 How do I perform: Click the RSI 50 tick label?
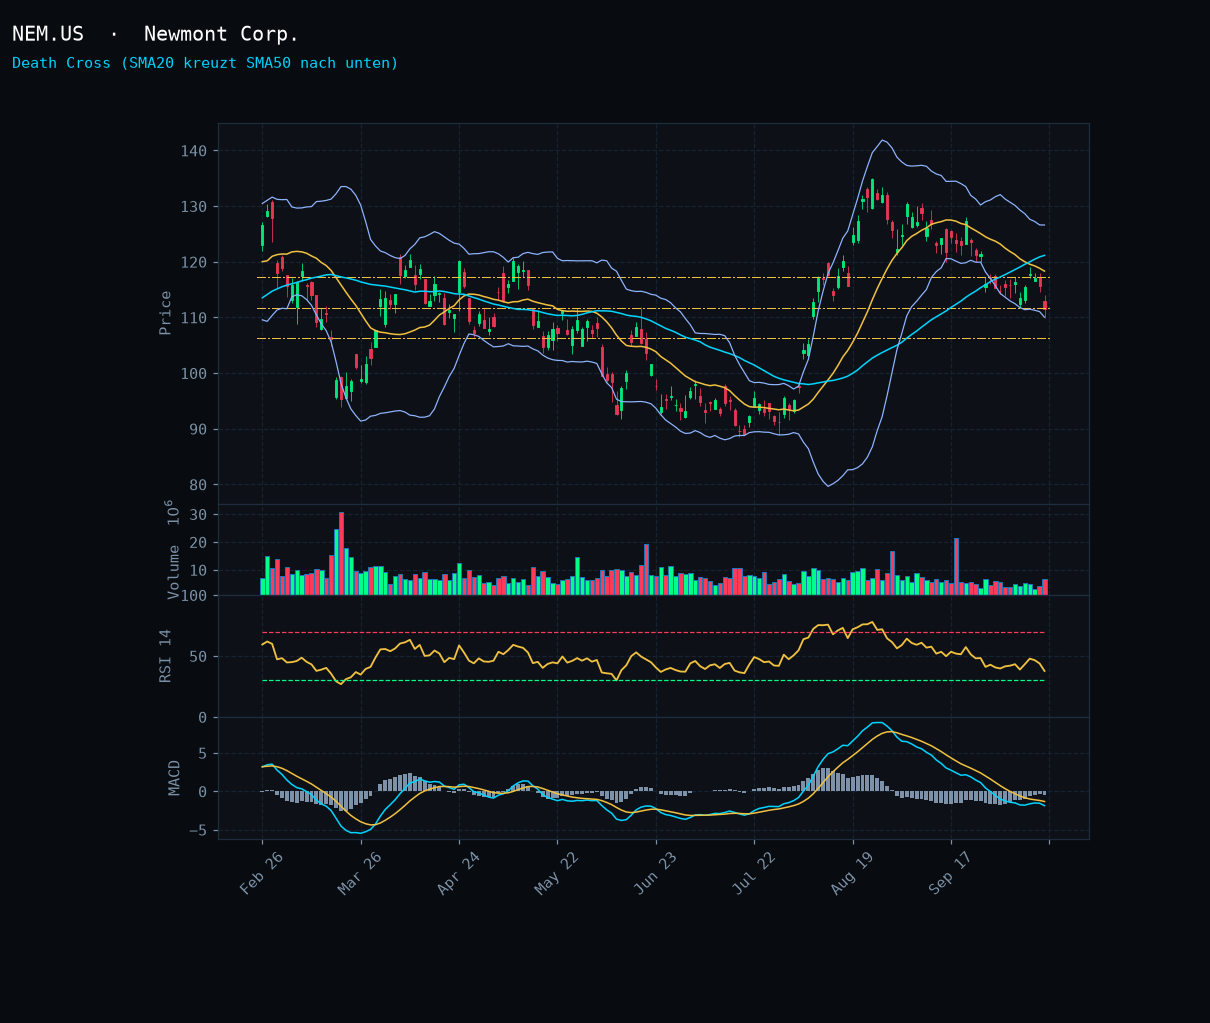[198, 657]
